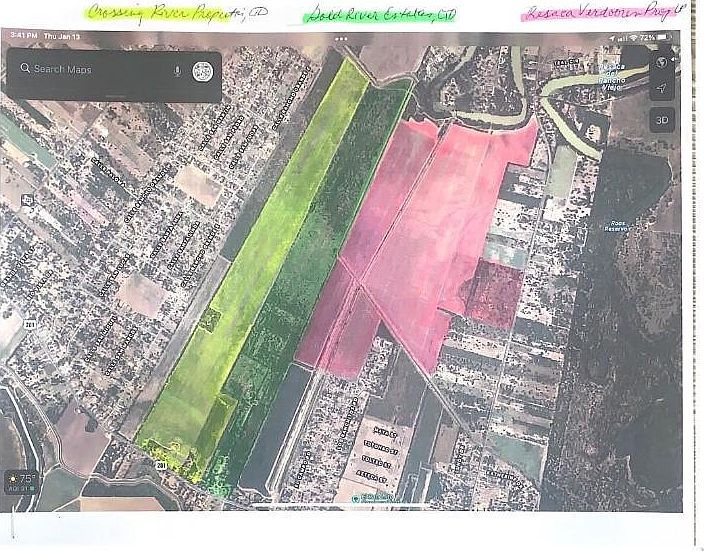This screenshot has width=704, height=551.
Task: Tap the 72% battery indicator
Action: 655,37
